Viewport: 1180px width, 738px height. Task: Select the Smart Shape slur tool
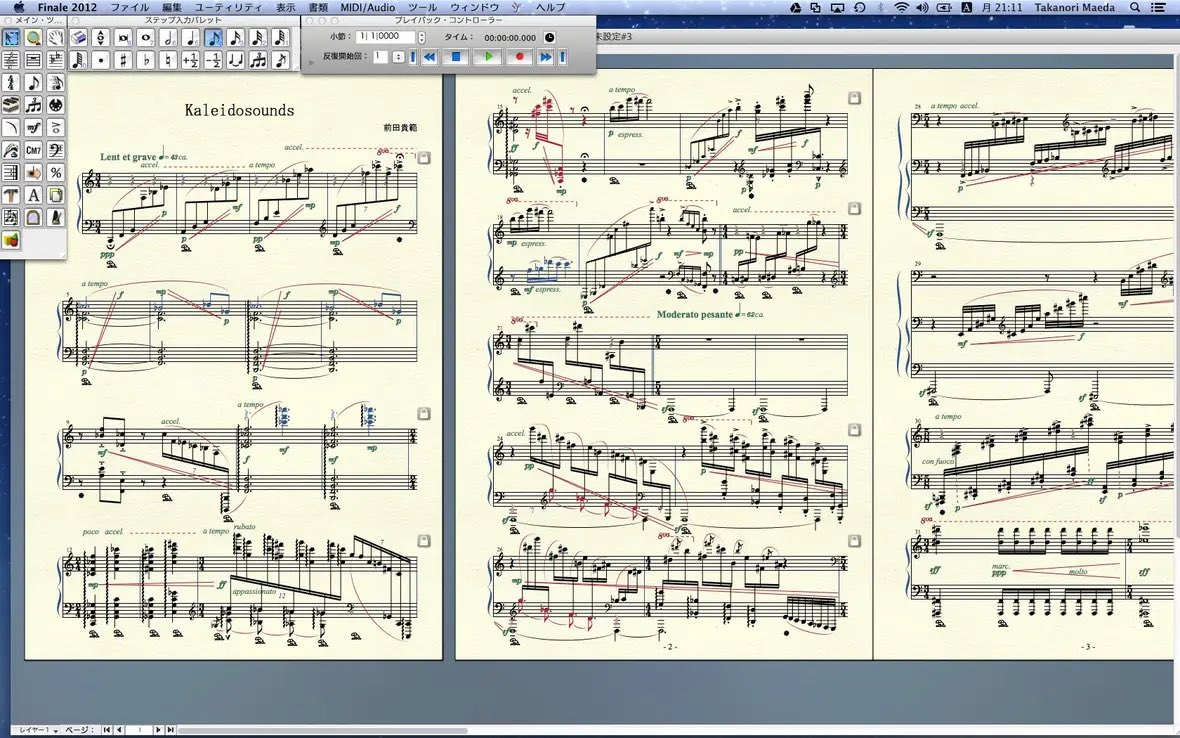(x=11, y=127)
